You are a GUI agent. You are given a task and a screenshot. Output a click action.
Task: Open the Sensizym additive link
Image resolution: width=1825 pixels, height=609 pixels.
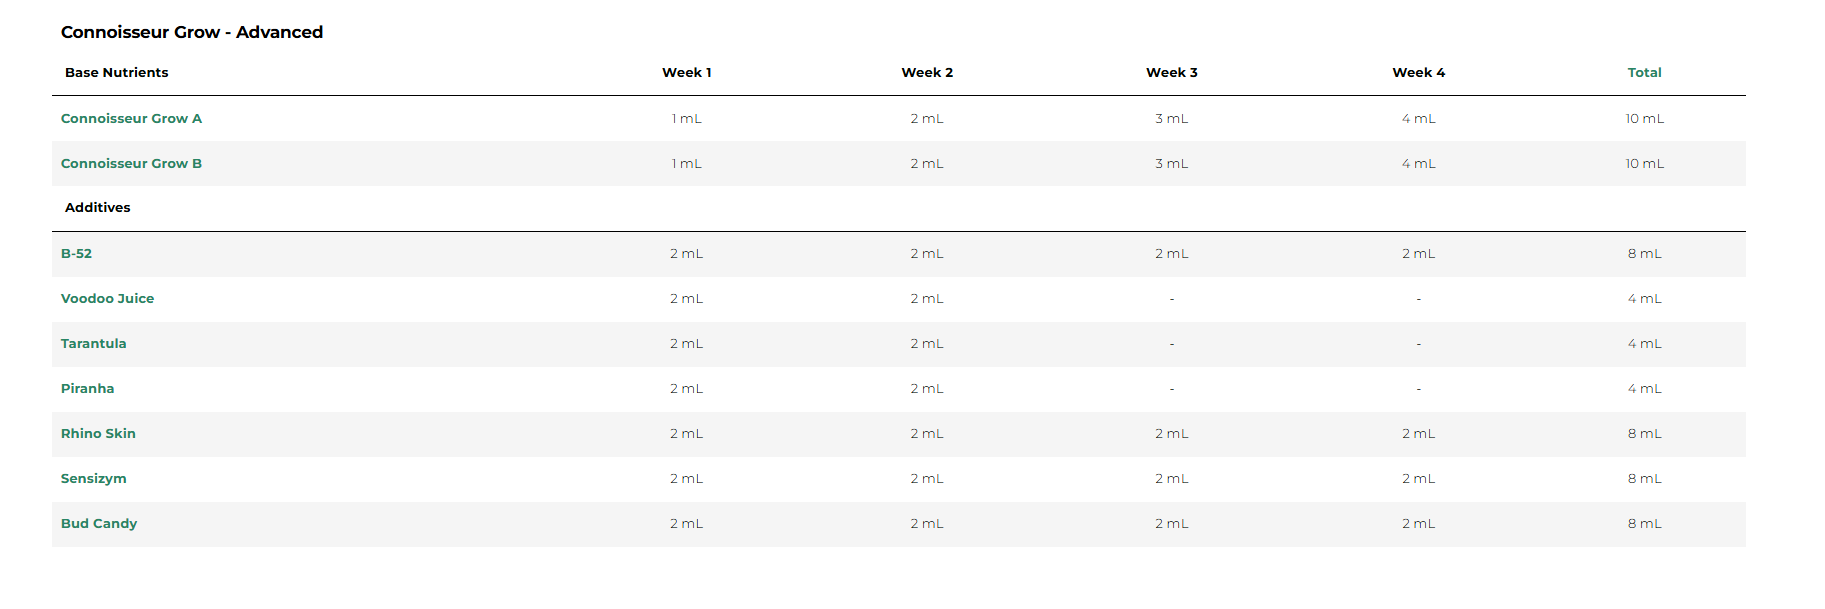pos(93,479)
